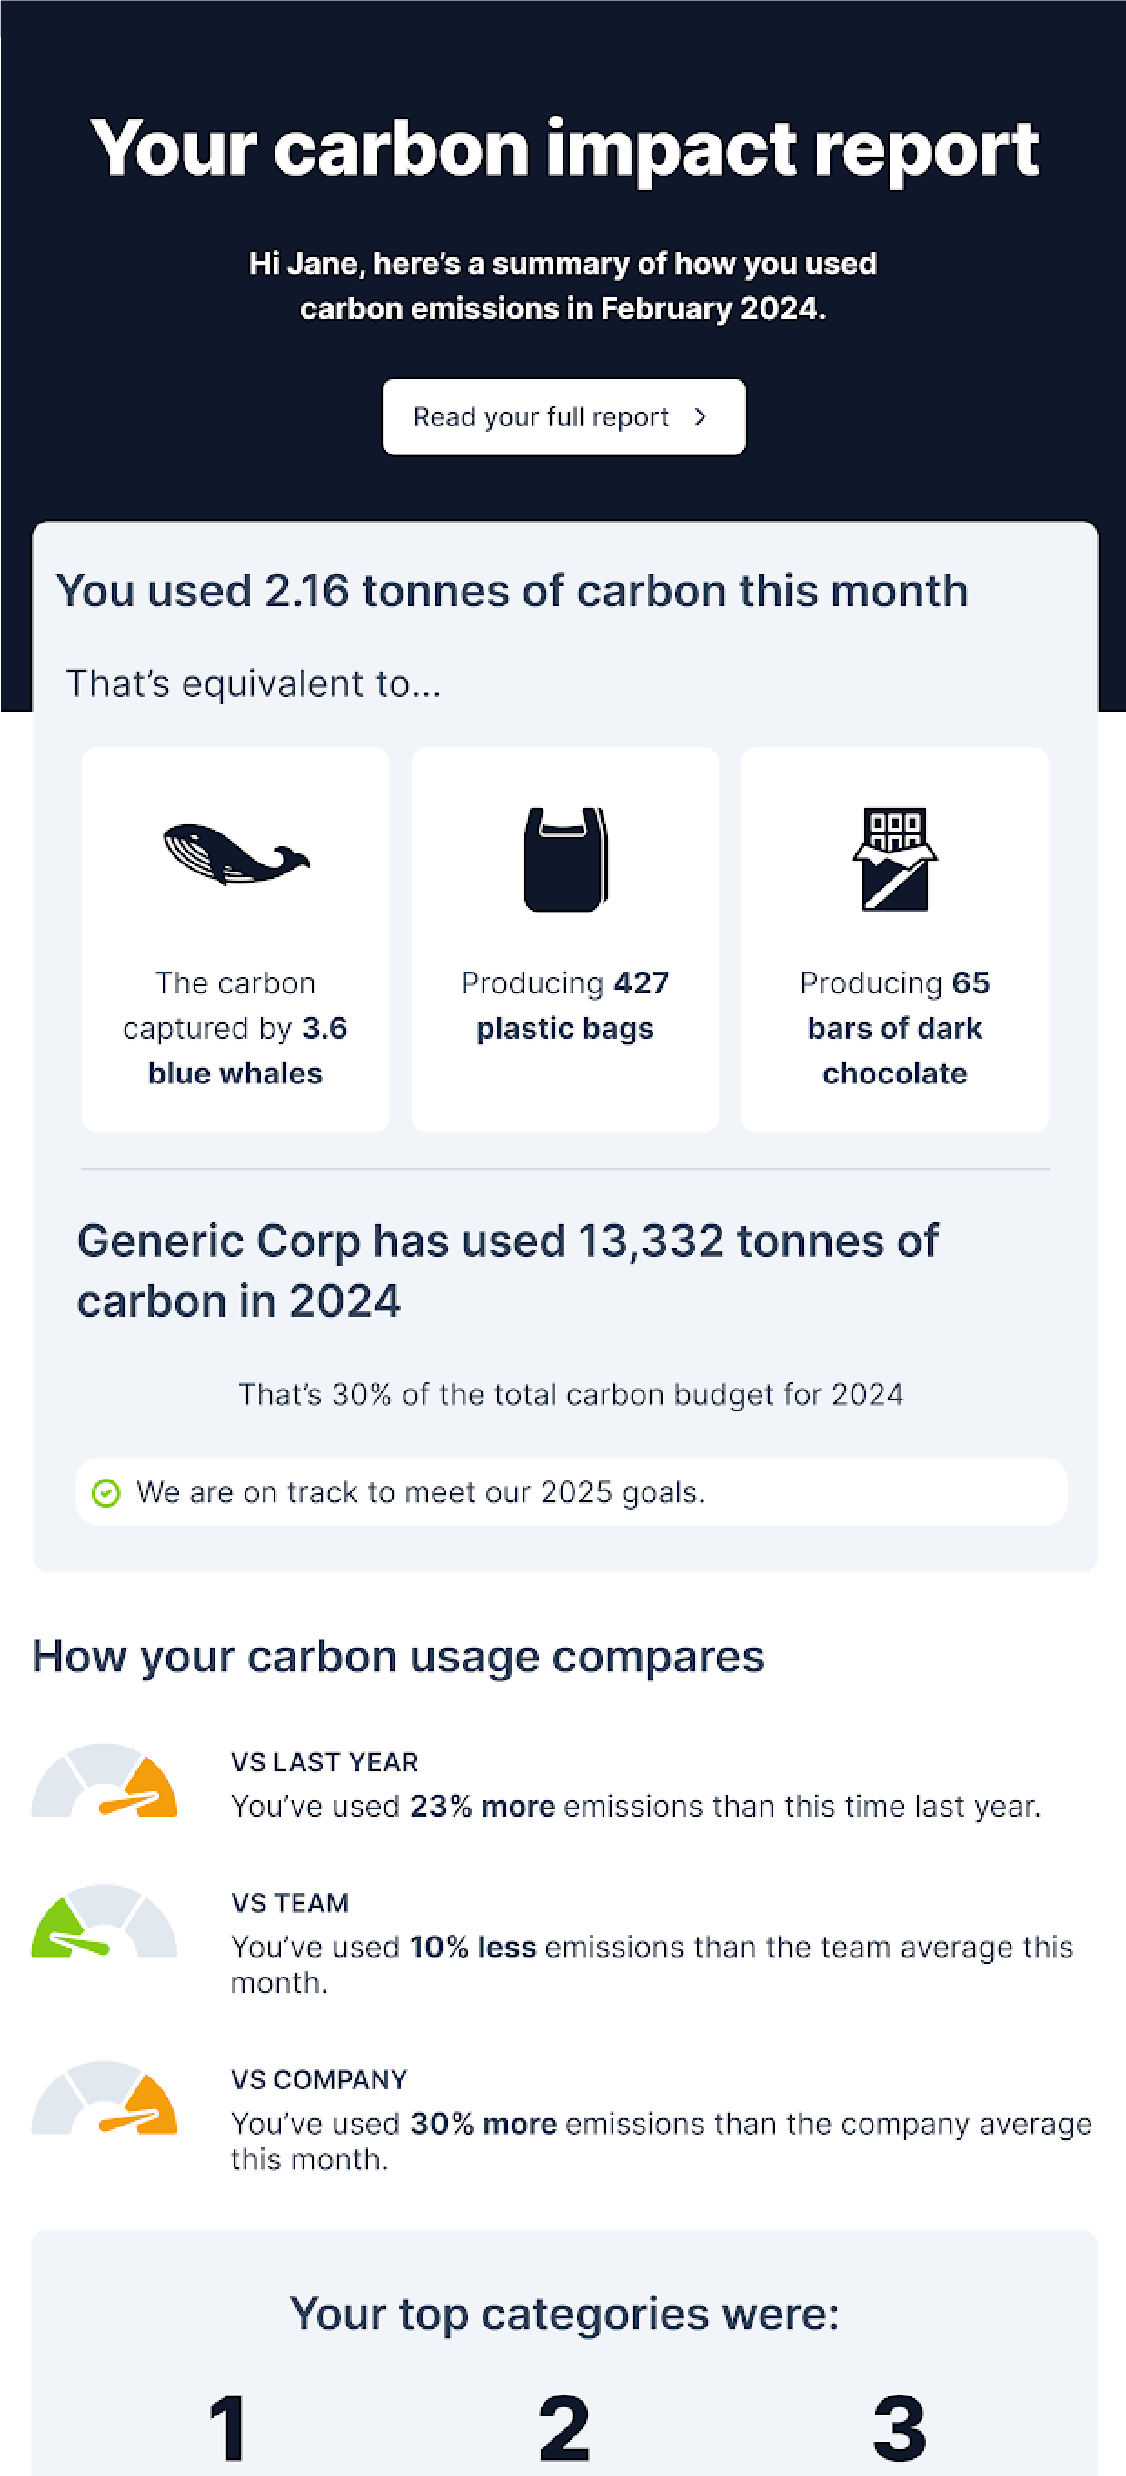The width and height of the screenshot is (1126, 2476).
Task: Select top category number 2
Action: pyautogui.click(x=564, y=2428)
